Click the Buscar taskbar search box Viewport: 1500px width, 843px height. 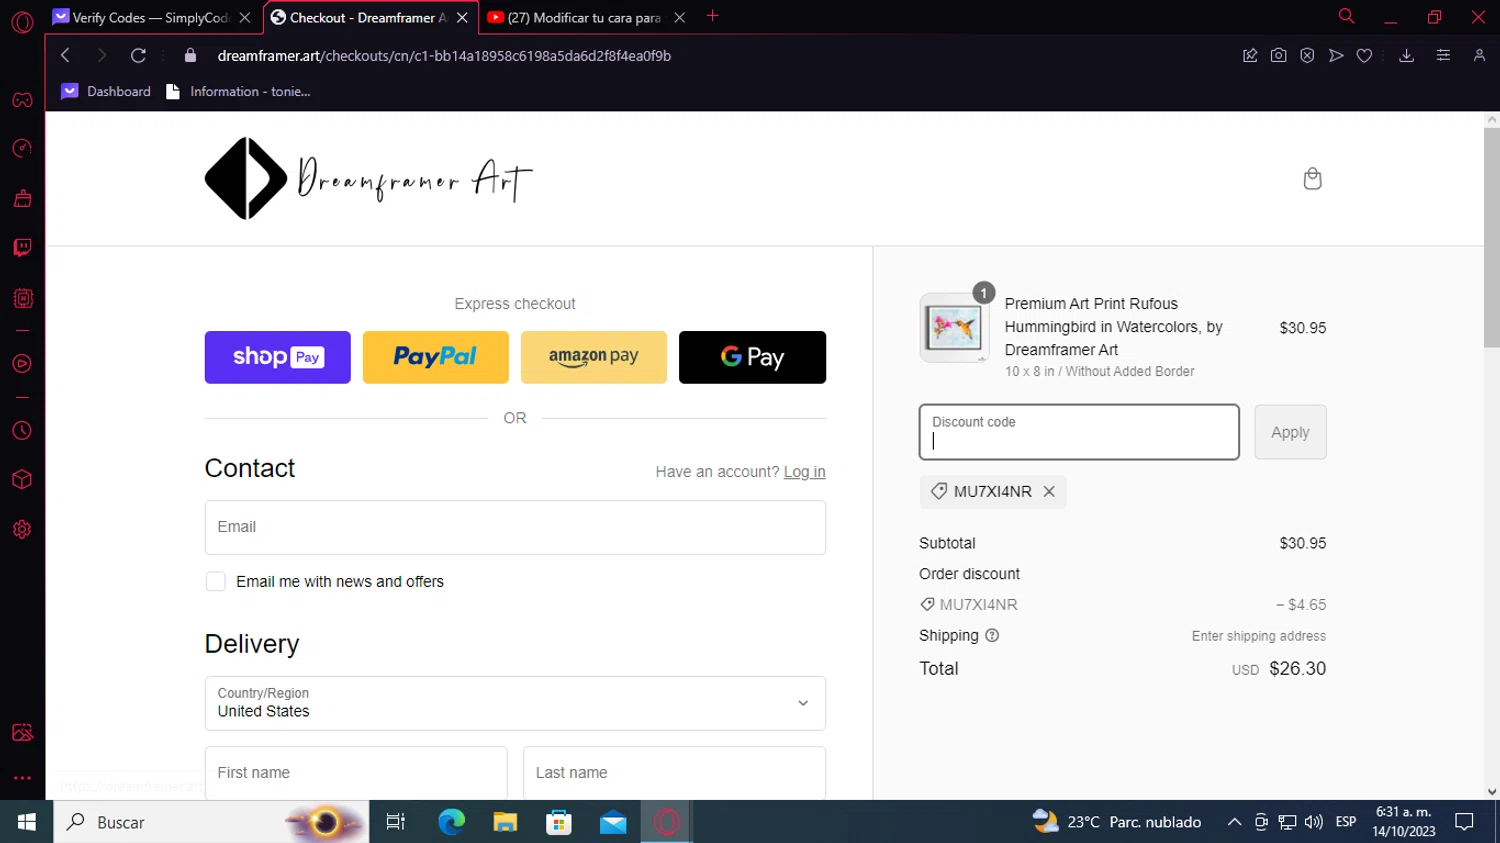[x=211, y=822]
